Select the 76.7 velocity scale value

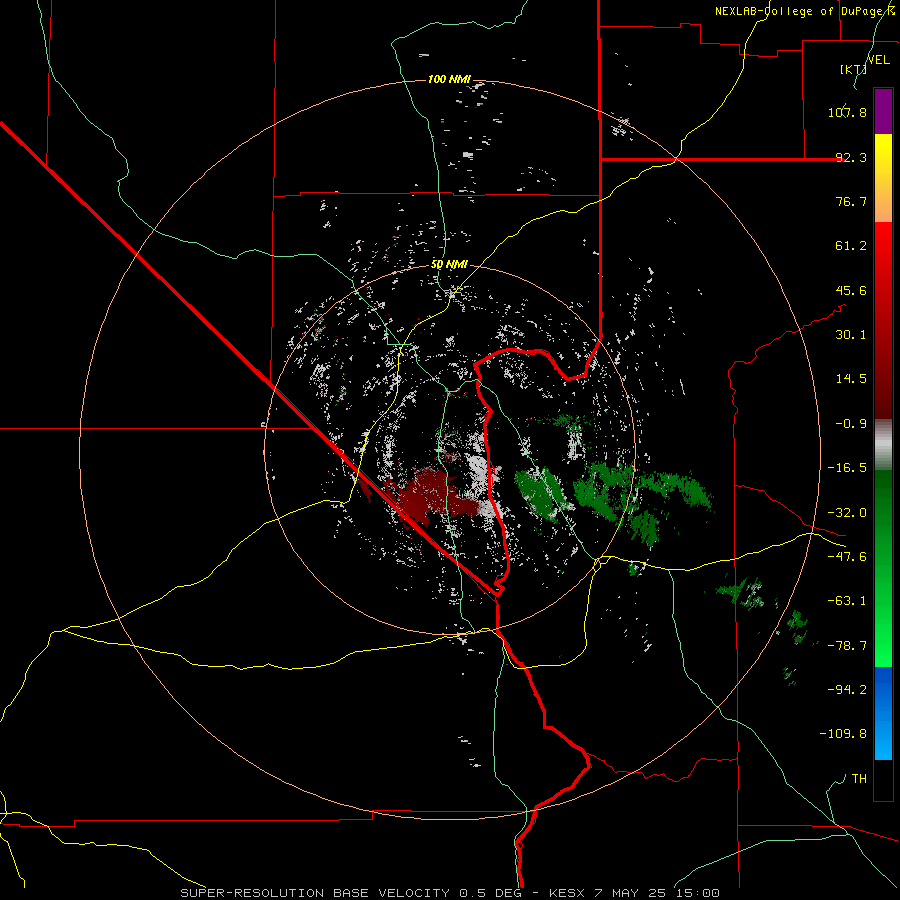(x=851, y=201)
